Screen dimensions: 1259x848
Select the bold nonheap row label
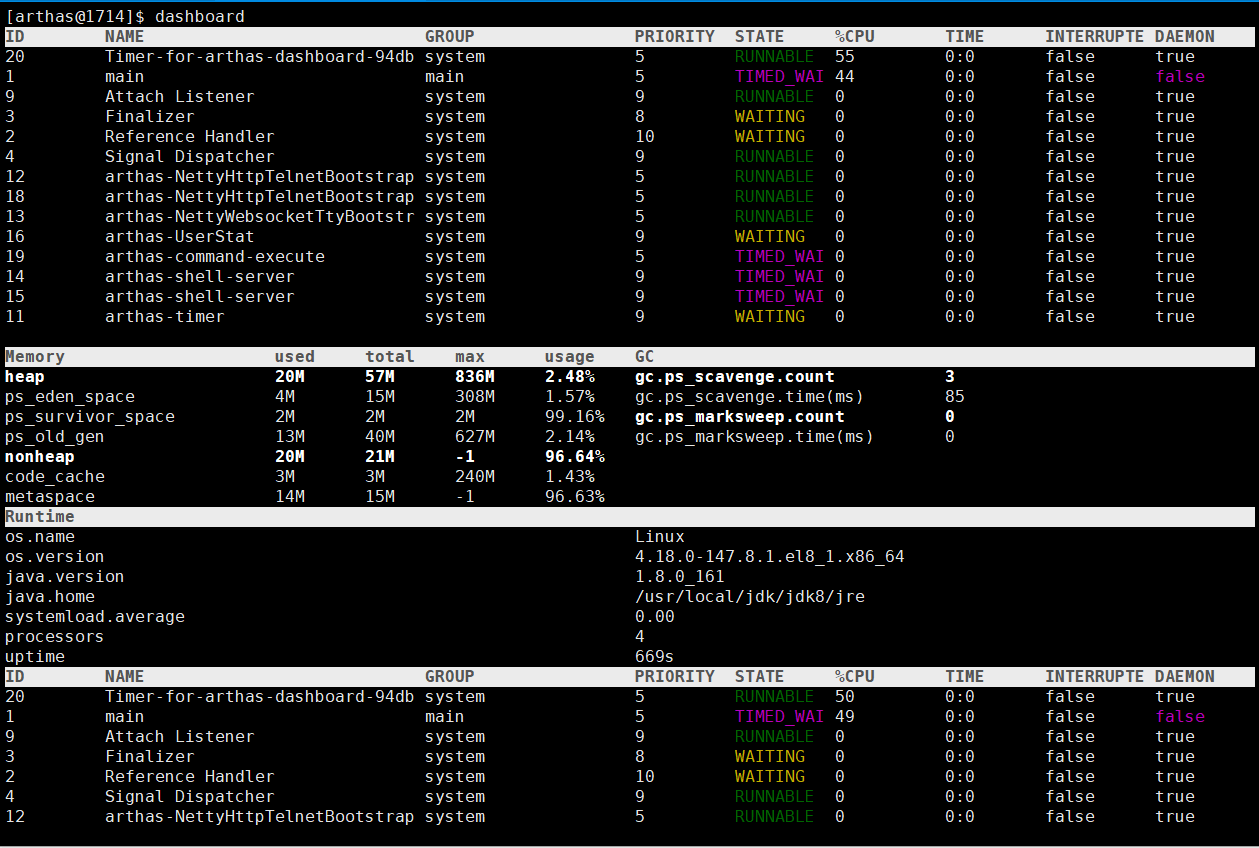40,457
